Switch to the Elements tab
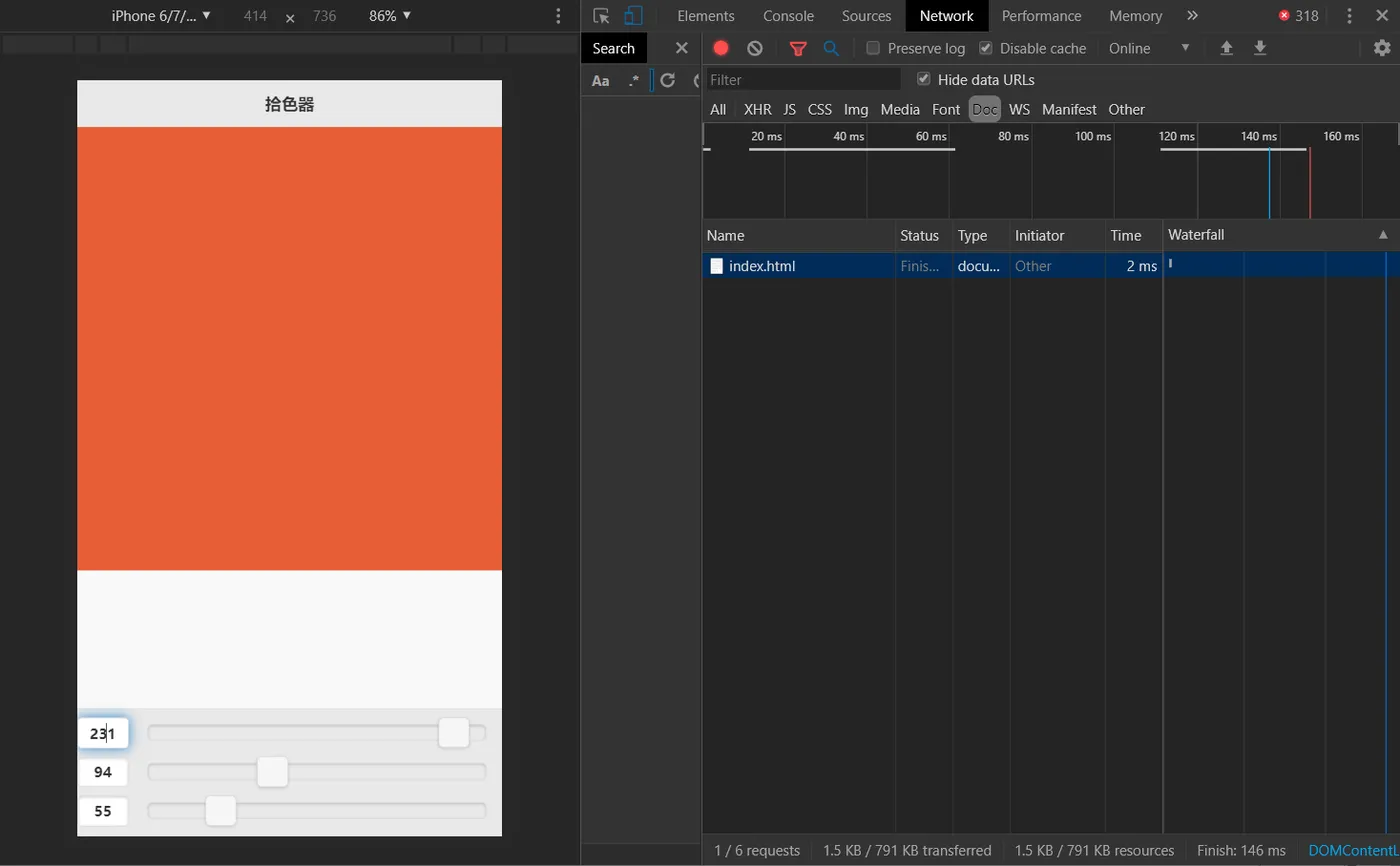The width and height of the screenshot is (1400, 866). (x=706, y=16)
